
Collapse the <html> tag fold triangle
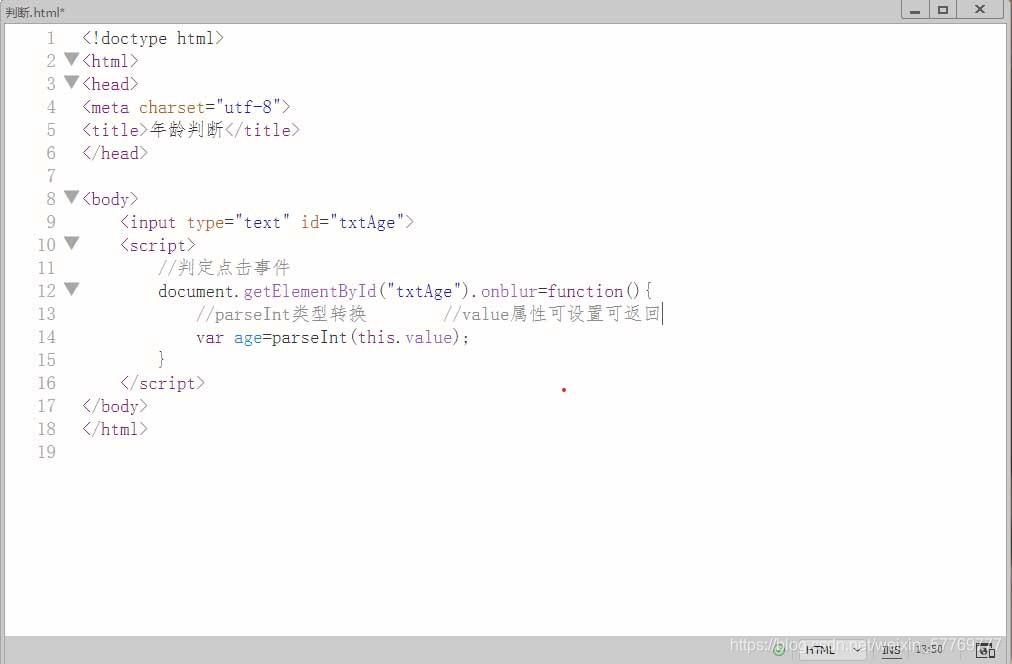pos(72,59)
